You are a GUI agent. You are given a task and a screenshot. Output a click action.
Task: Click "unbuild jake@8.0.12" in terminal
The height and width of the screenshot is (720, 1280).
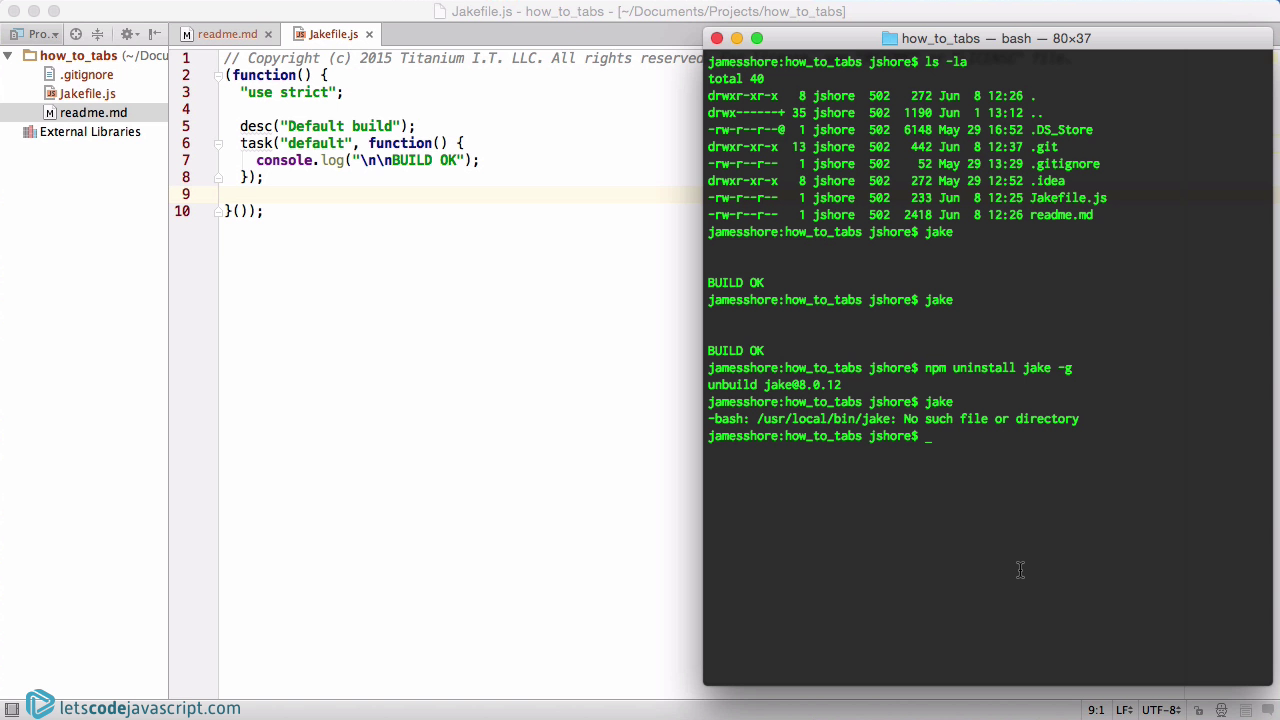[774, 385]
